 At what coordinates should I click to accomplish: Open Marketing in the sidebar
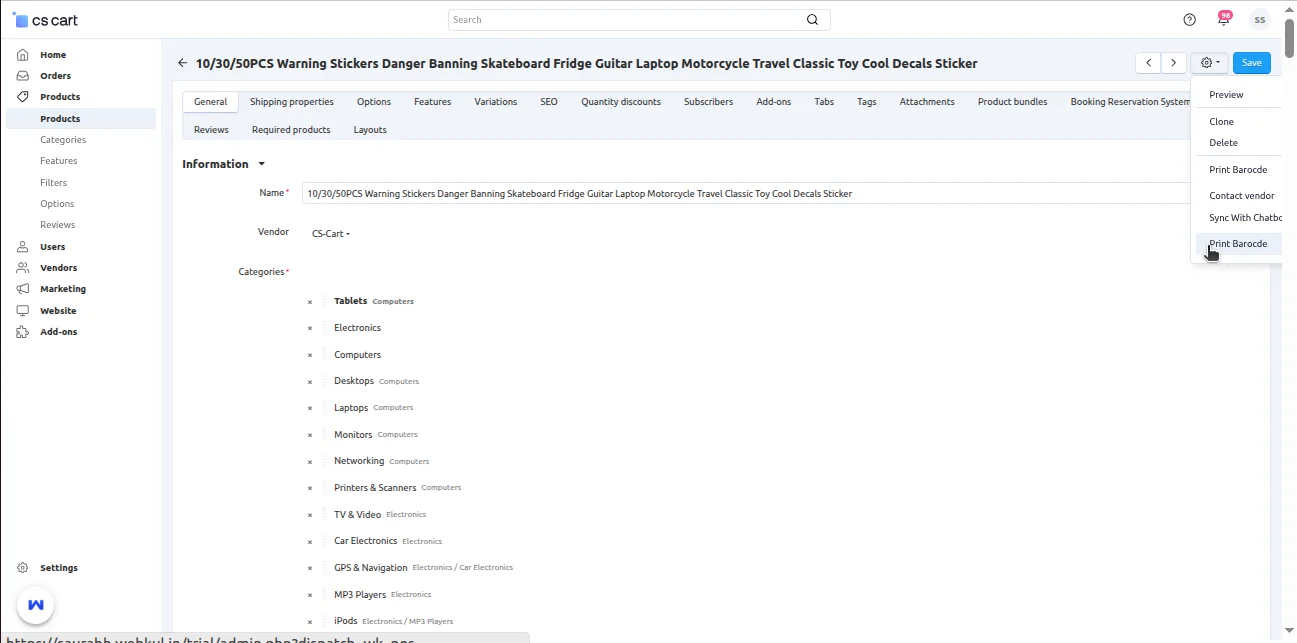point(63,289)
